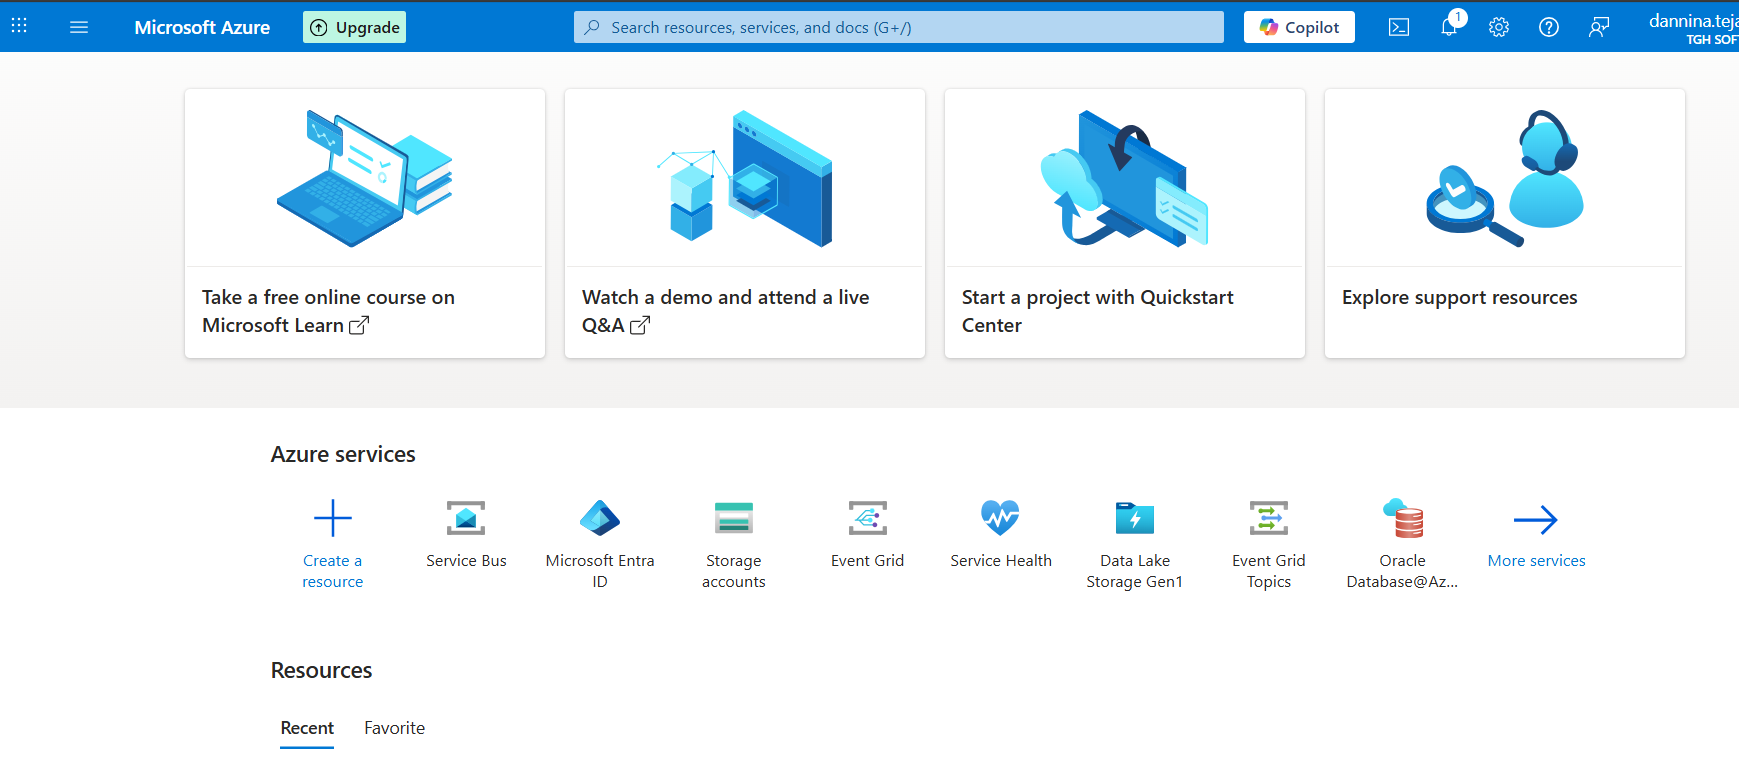Click the Data Lake Storage Gen1 label

1135,571
